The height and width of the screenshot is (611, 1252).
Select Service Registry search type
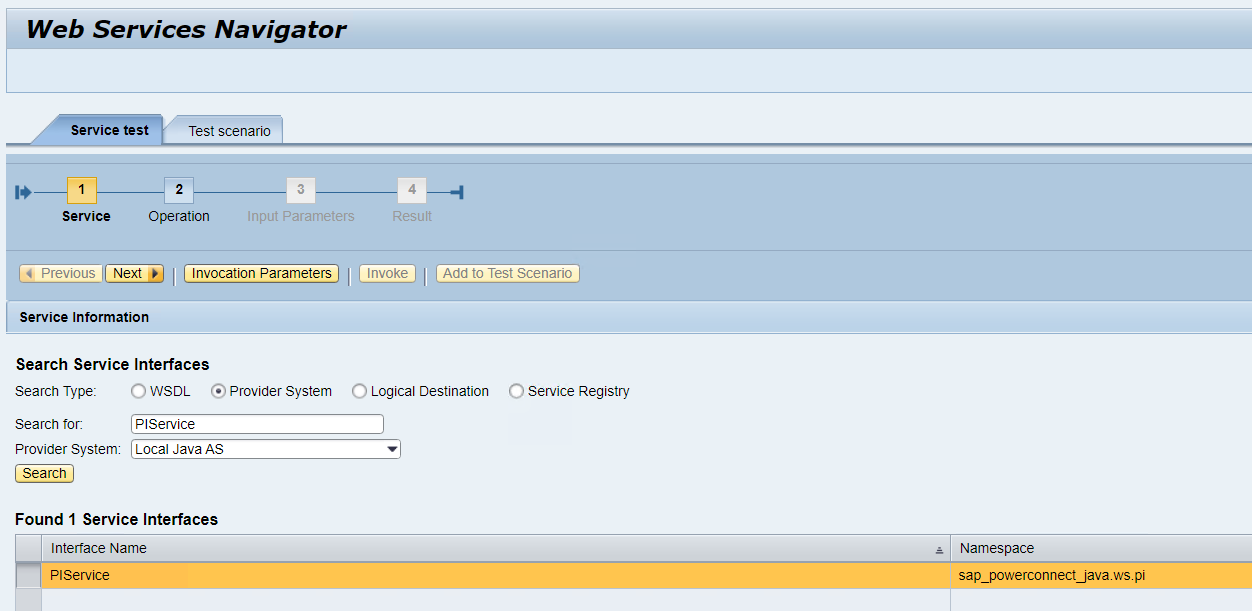click(x=516, y=392)
